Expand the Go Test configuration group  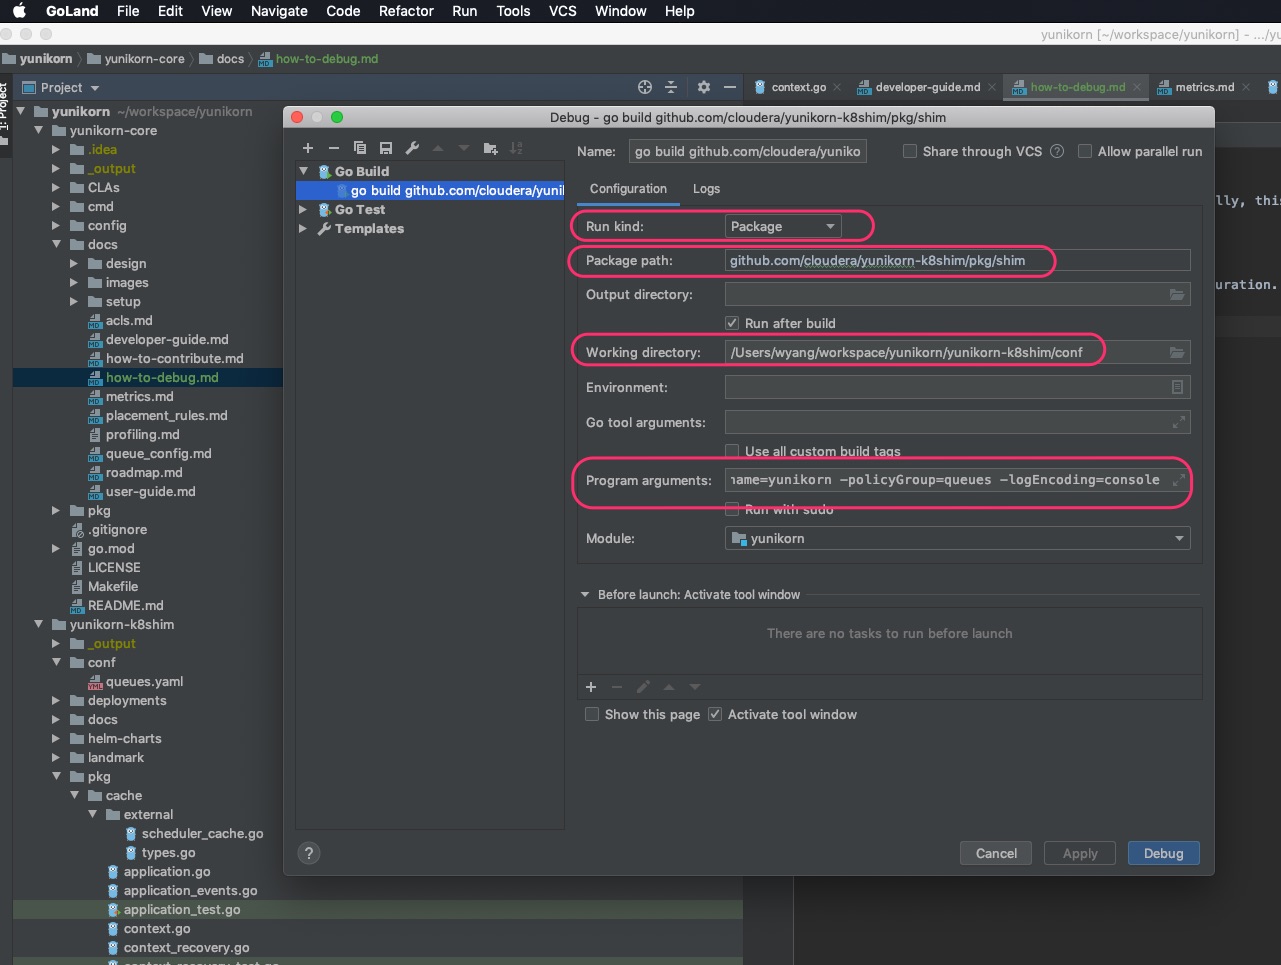point(303,210)
